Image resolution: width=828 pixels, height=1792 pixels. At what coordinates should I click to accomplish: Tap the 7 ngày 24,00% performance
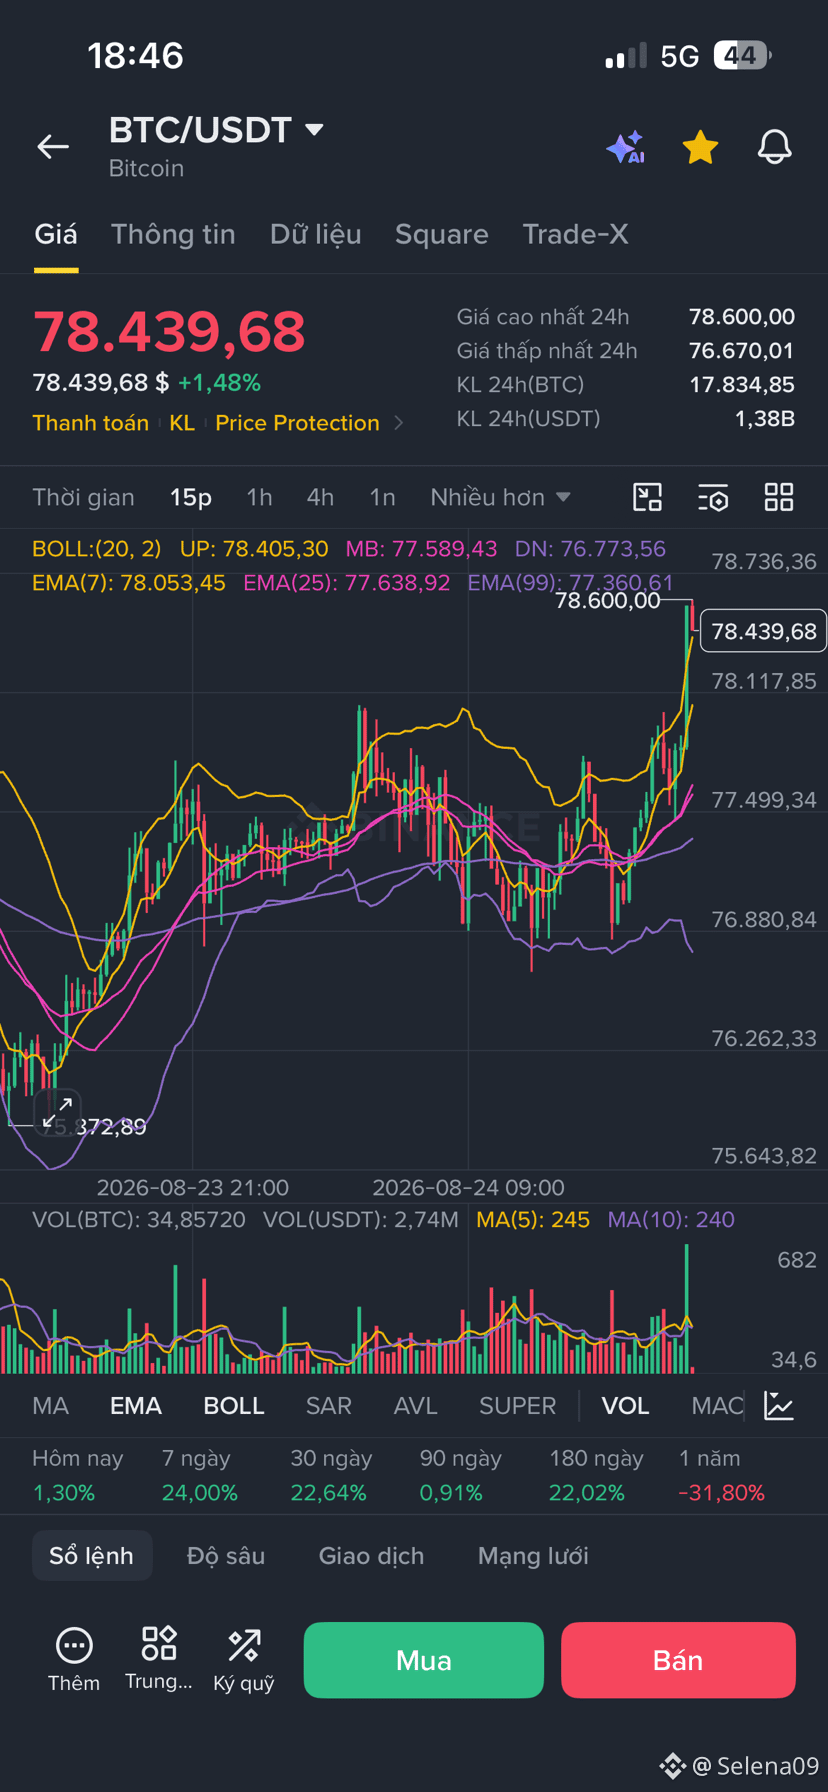point(200,1475)
